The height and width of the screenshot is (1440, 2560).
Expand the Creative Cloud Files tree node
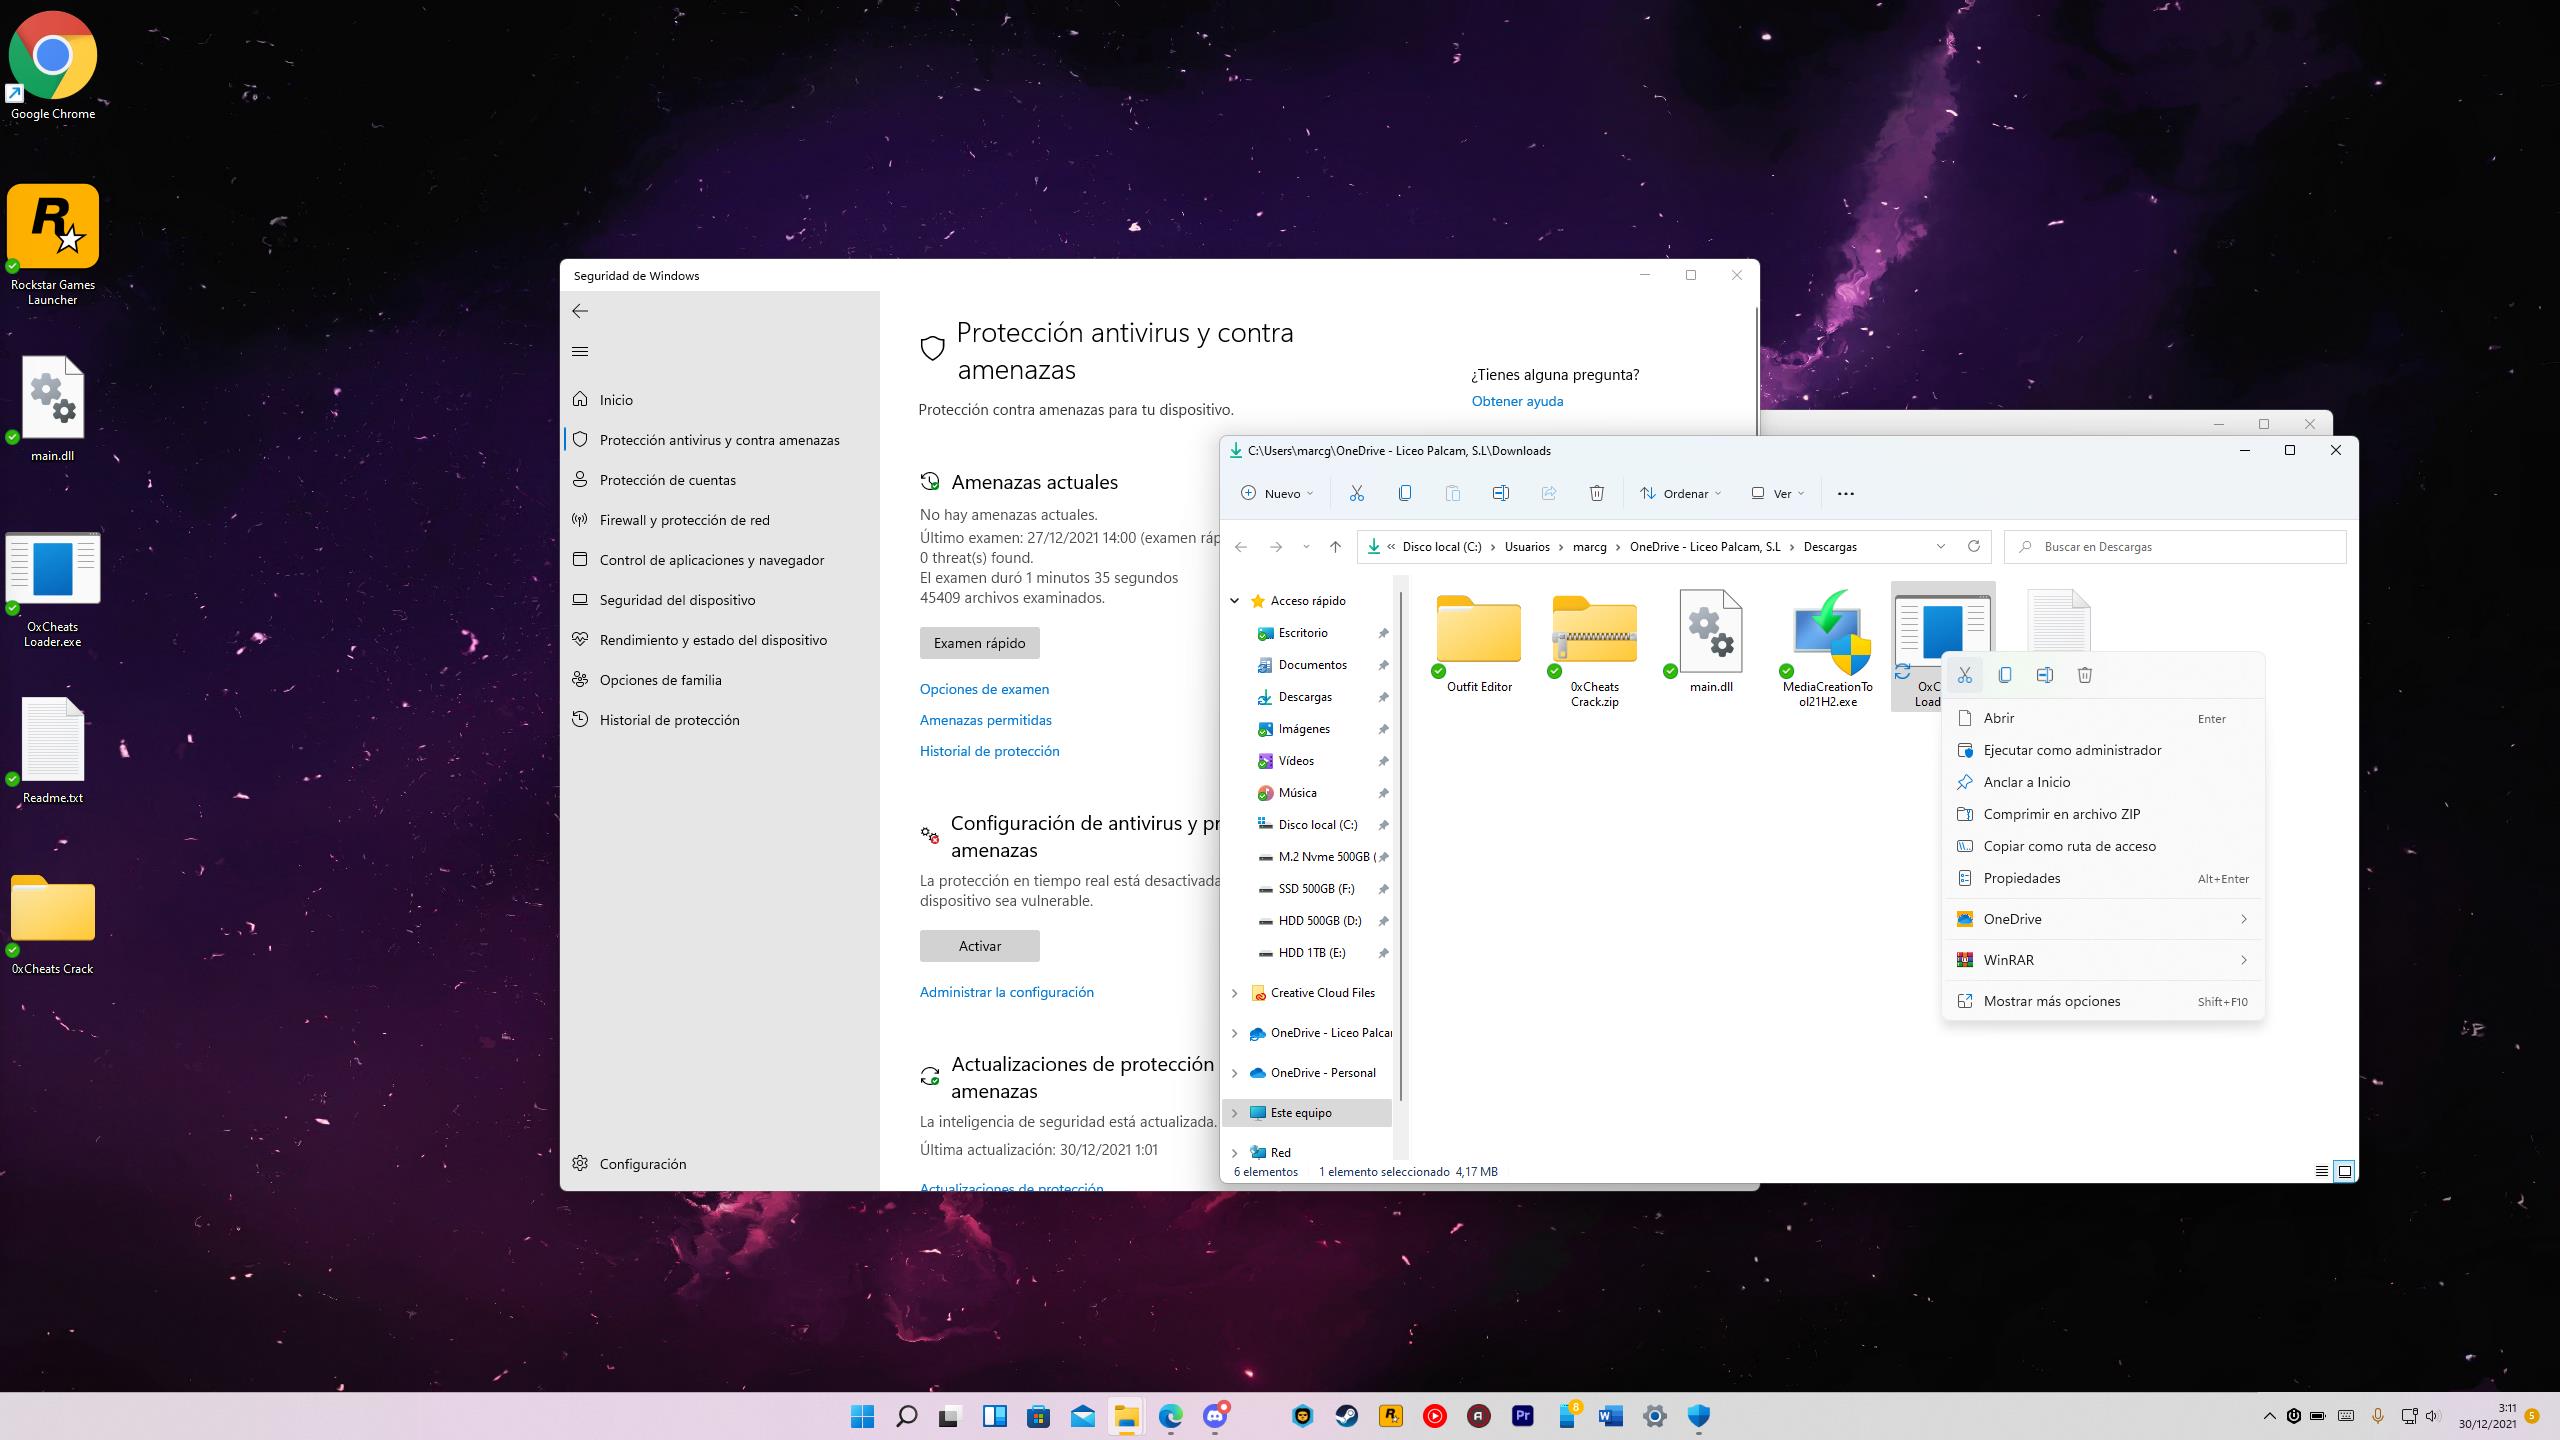(x=1234, y=993)
